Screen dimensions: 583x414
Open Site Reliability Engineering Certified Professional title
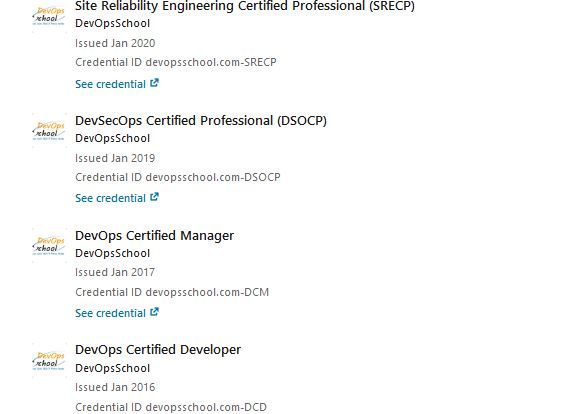(245, 6)
